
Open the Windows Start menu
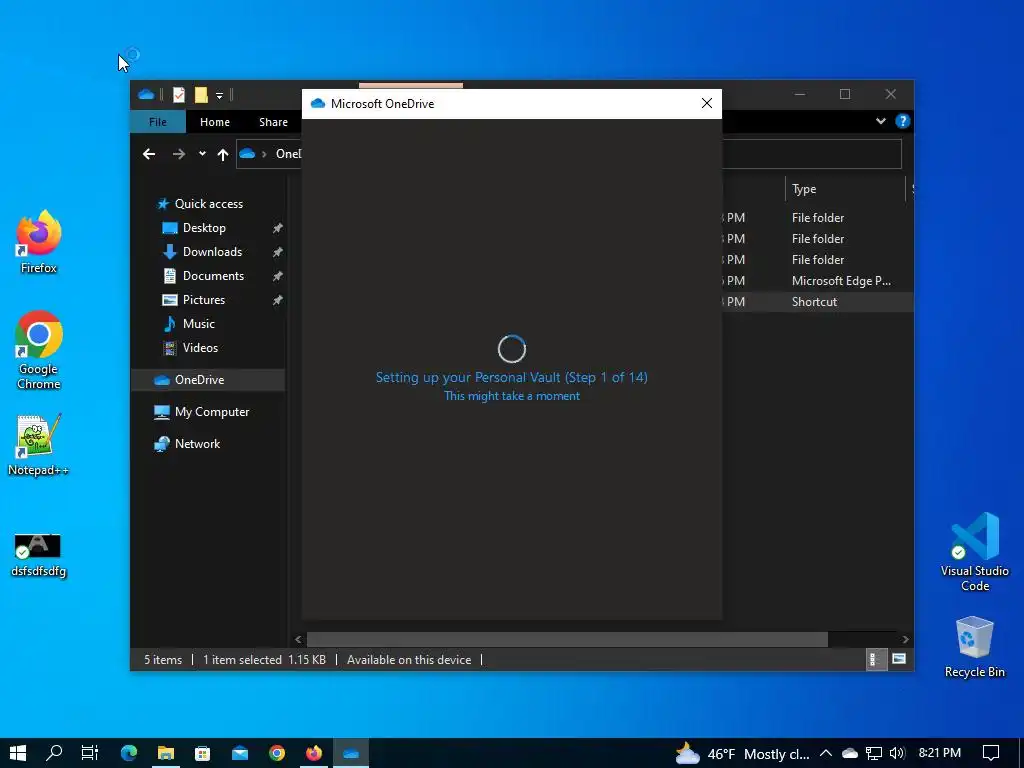pos(18,753)
